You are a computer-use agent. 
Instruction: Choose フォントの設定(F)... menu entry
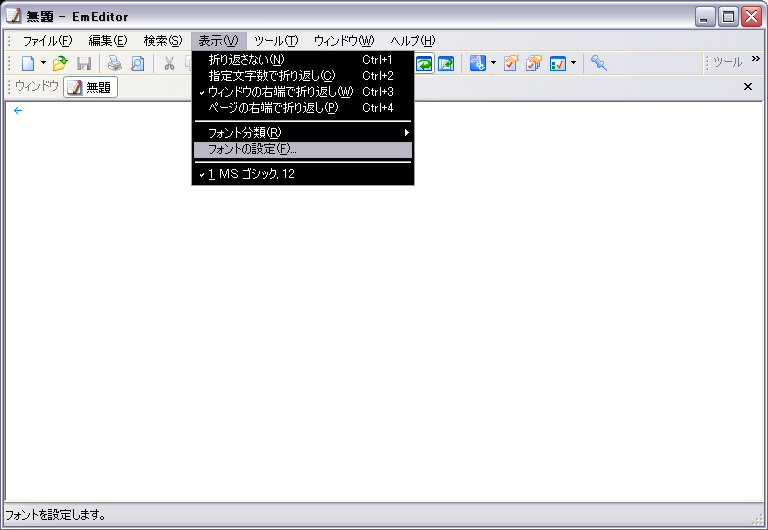[303, 149]
